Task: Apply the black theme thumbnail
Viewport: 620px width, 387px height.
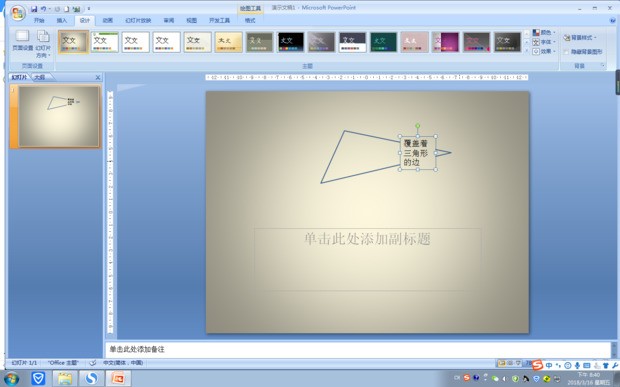Action: coord(291,42)
